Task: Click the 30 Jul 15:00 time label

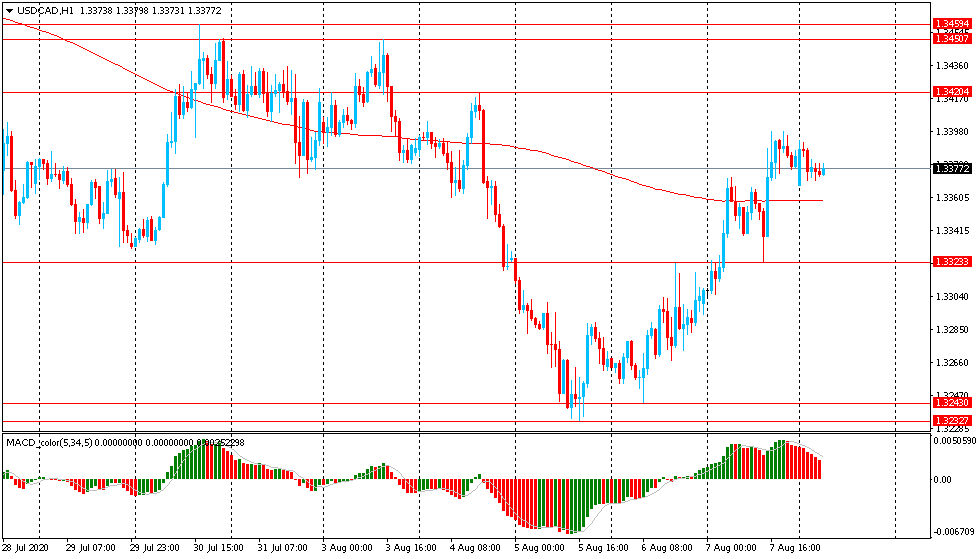Action: pyautogui.click(x=220, y=548)
